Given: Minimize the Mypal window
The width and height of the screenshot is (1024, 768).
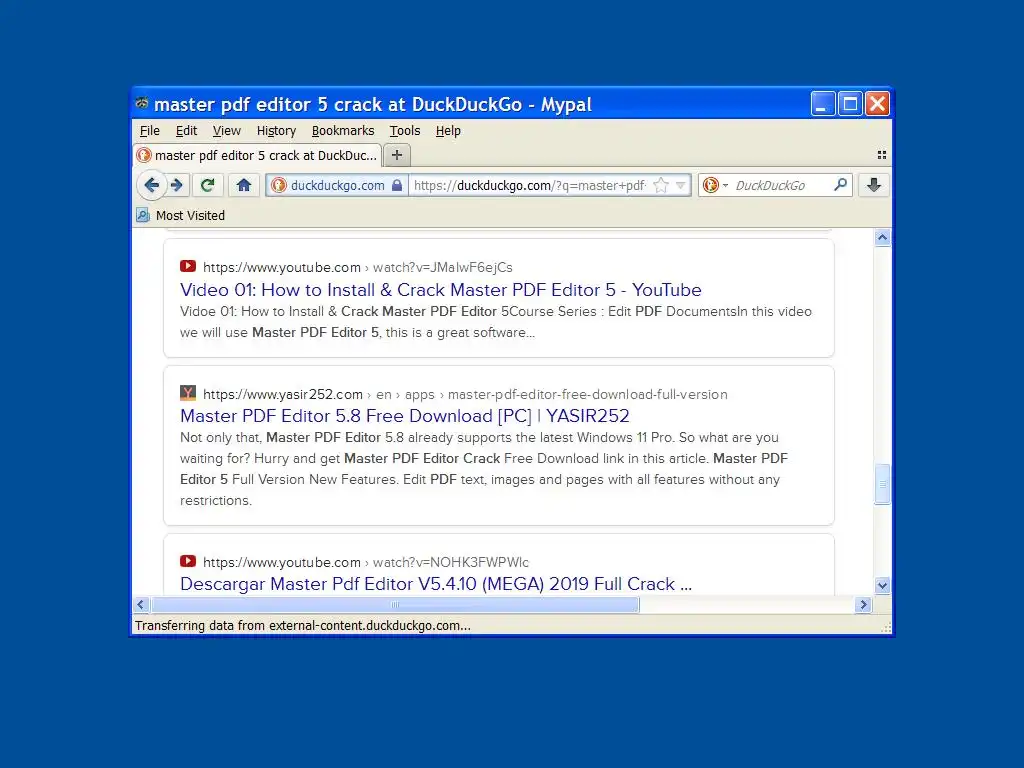Looking at the screenshot, I should pyautogui.click(x=823, y=104).
